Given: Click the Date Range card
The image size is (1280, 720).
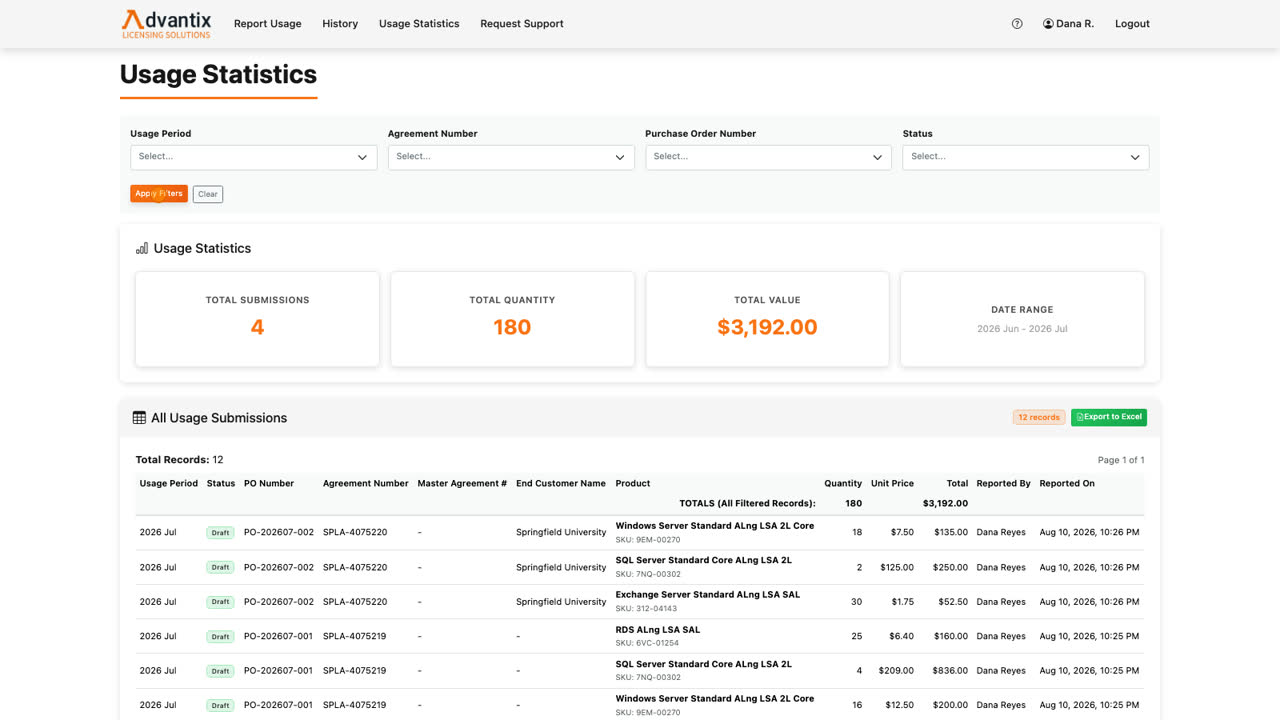Looking at the screenshot, I should pos(1022,319).
